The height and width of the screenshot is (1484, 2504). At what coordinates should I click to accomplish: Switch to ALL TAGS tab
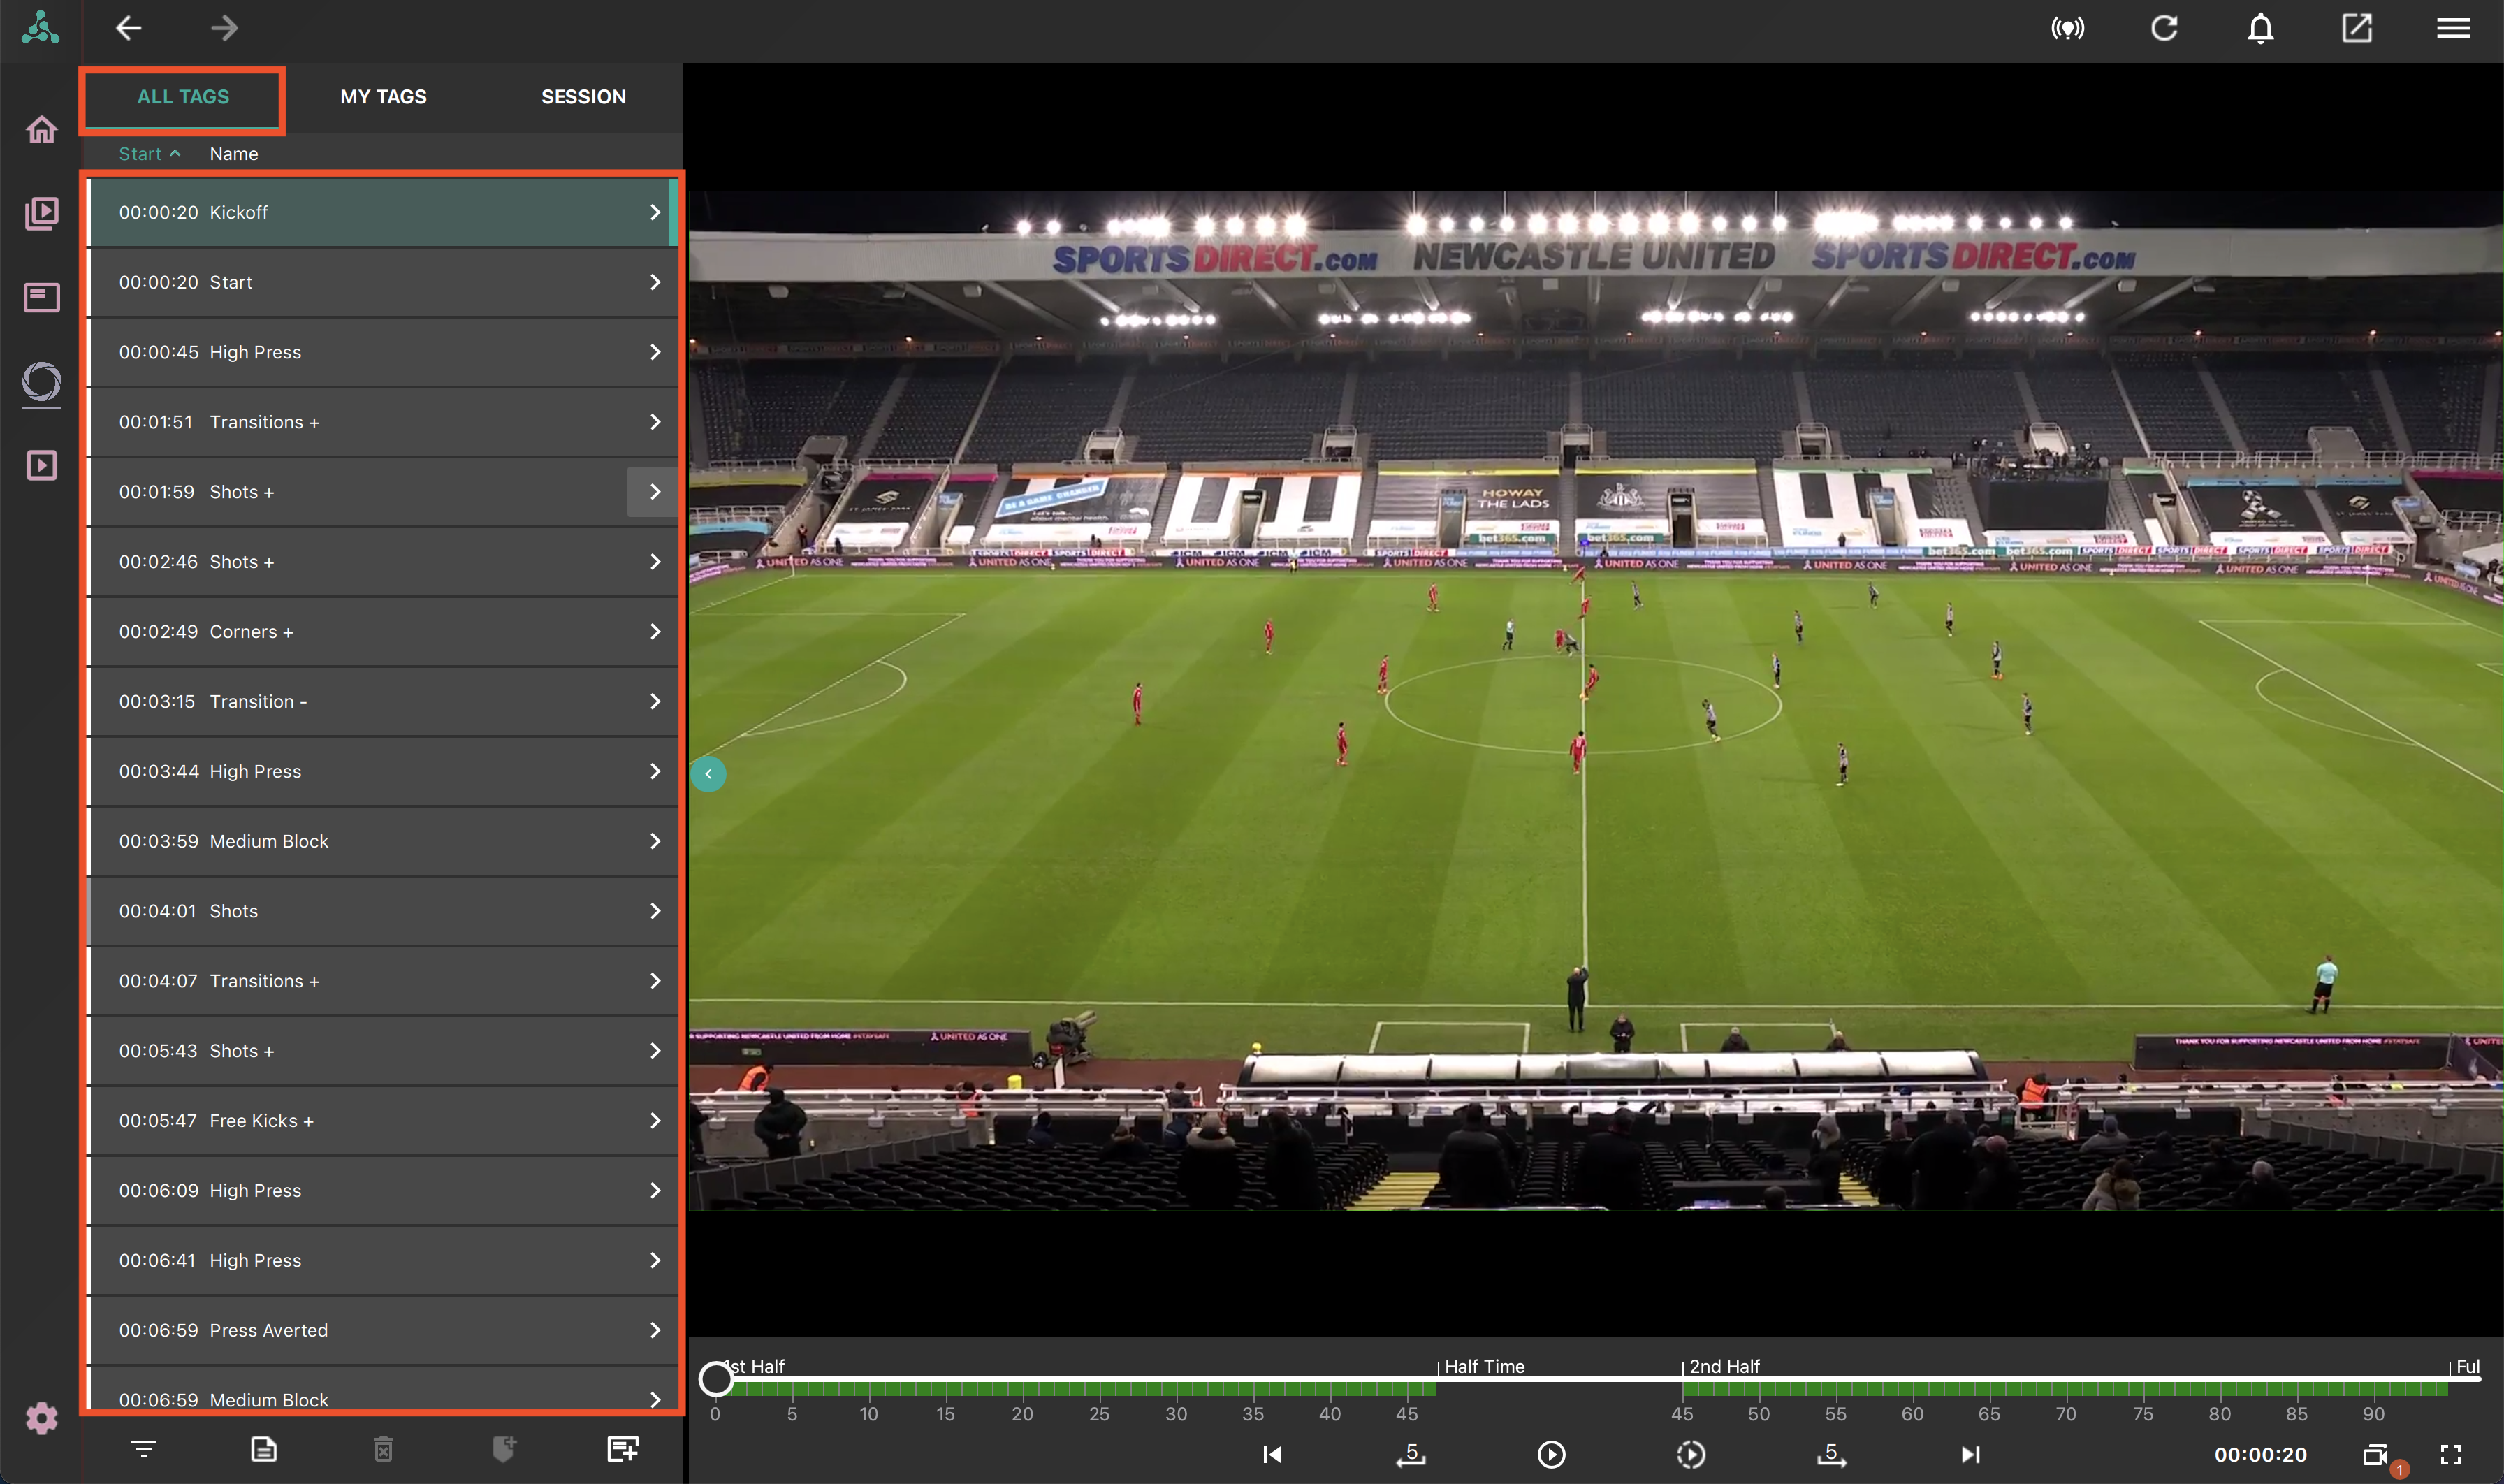[183, 97]
